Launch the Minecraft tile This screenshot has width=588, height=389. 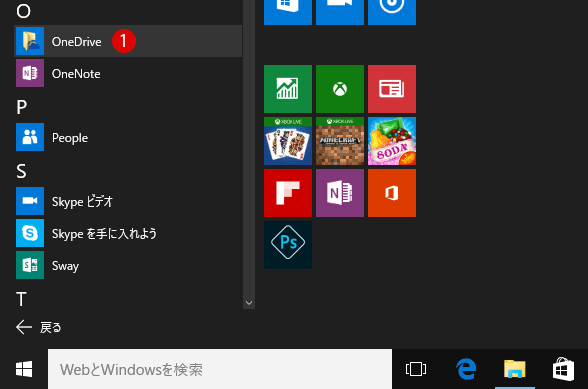point(340,141)
